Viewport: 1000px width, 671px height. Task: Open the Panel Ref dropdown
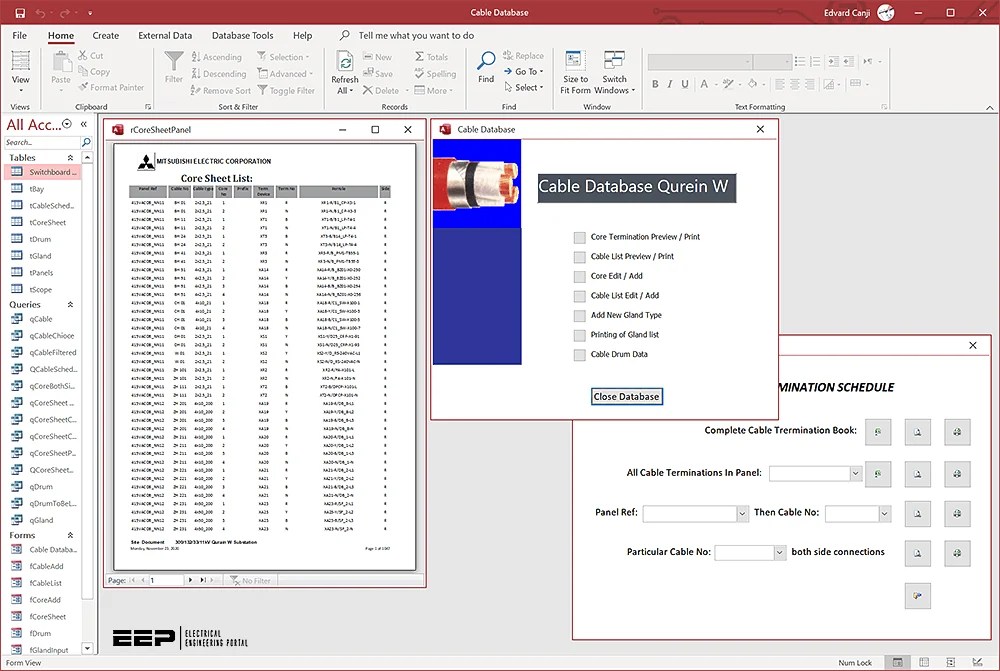(x=740, y=513)
